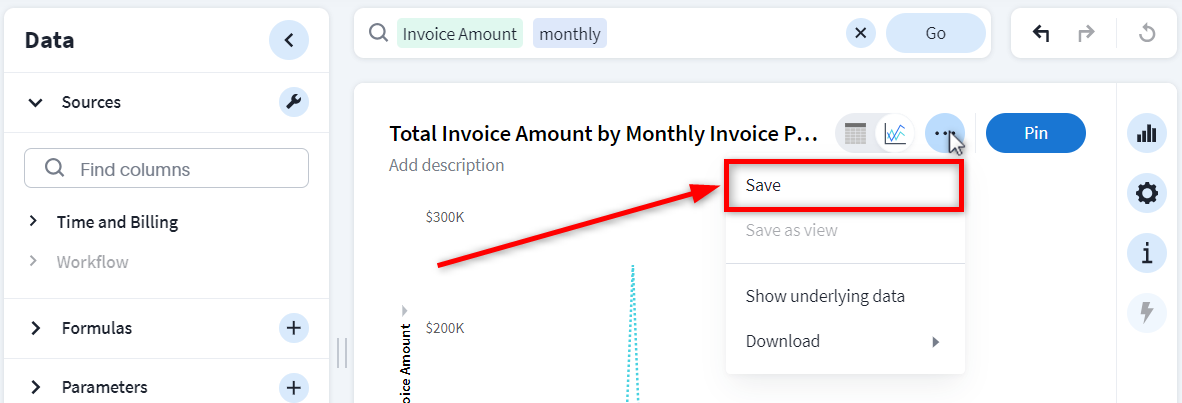This screenshot has width=1182, height=403.
Task: Expand the Formulas section
Action: (36, 328)
